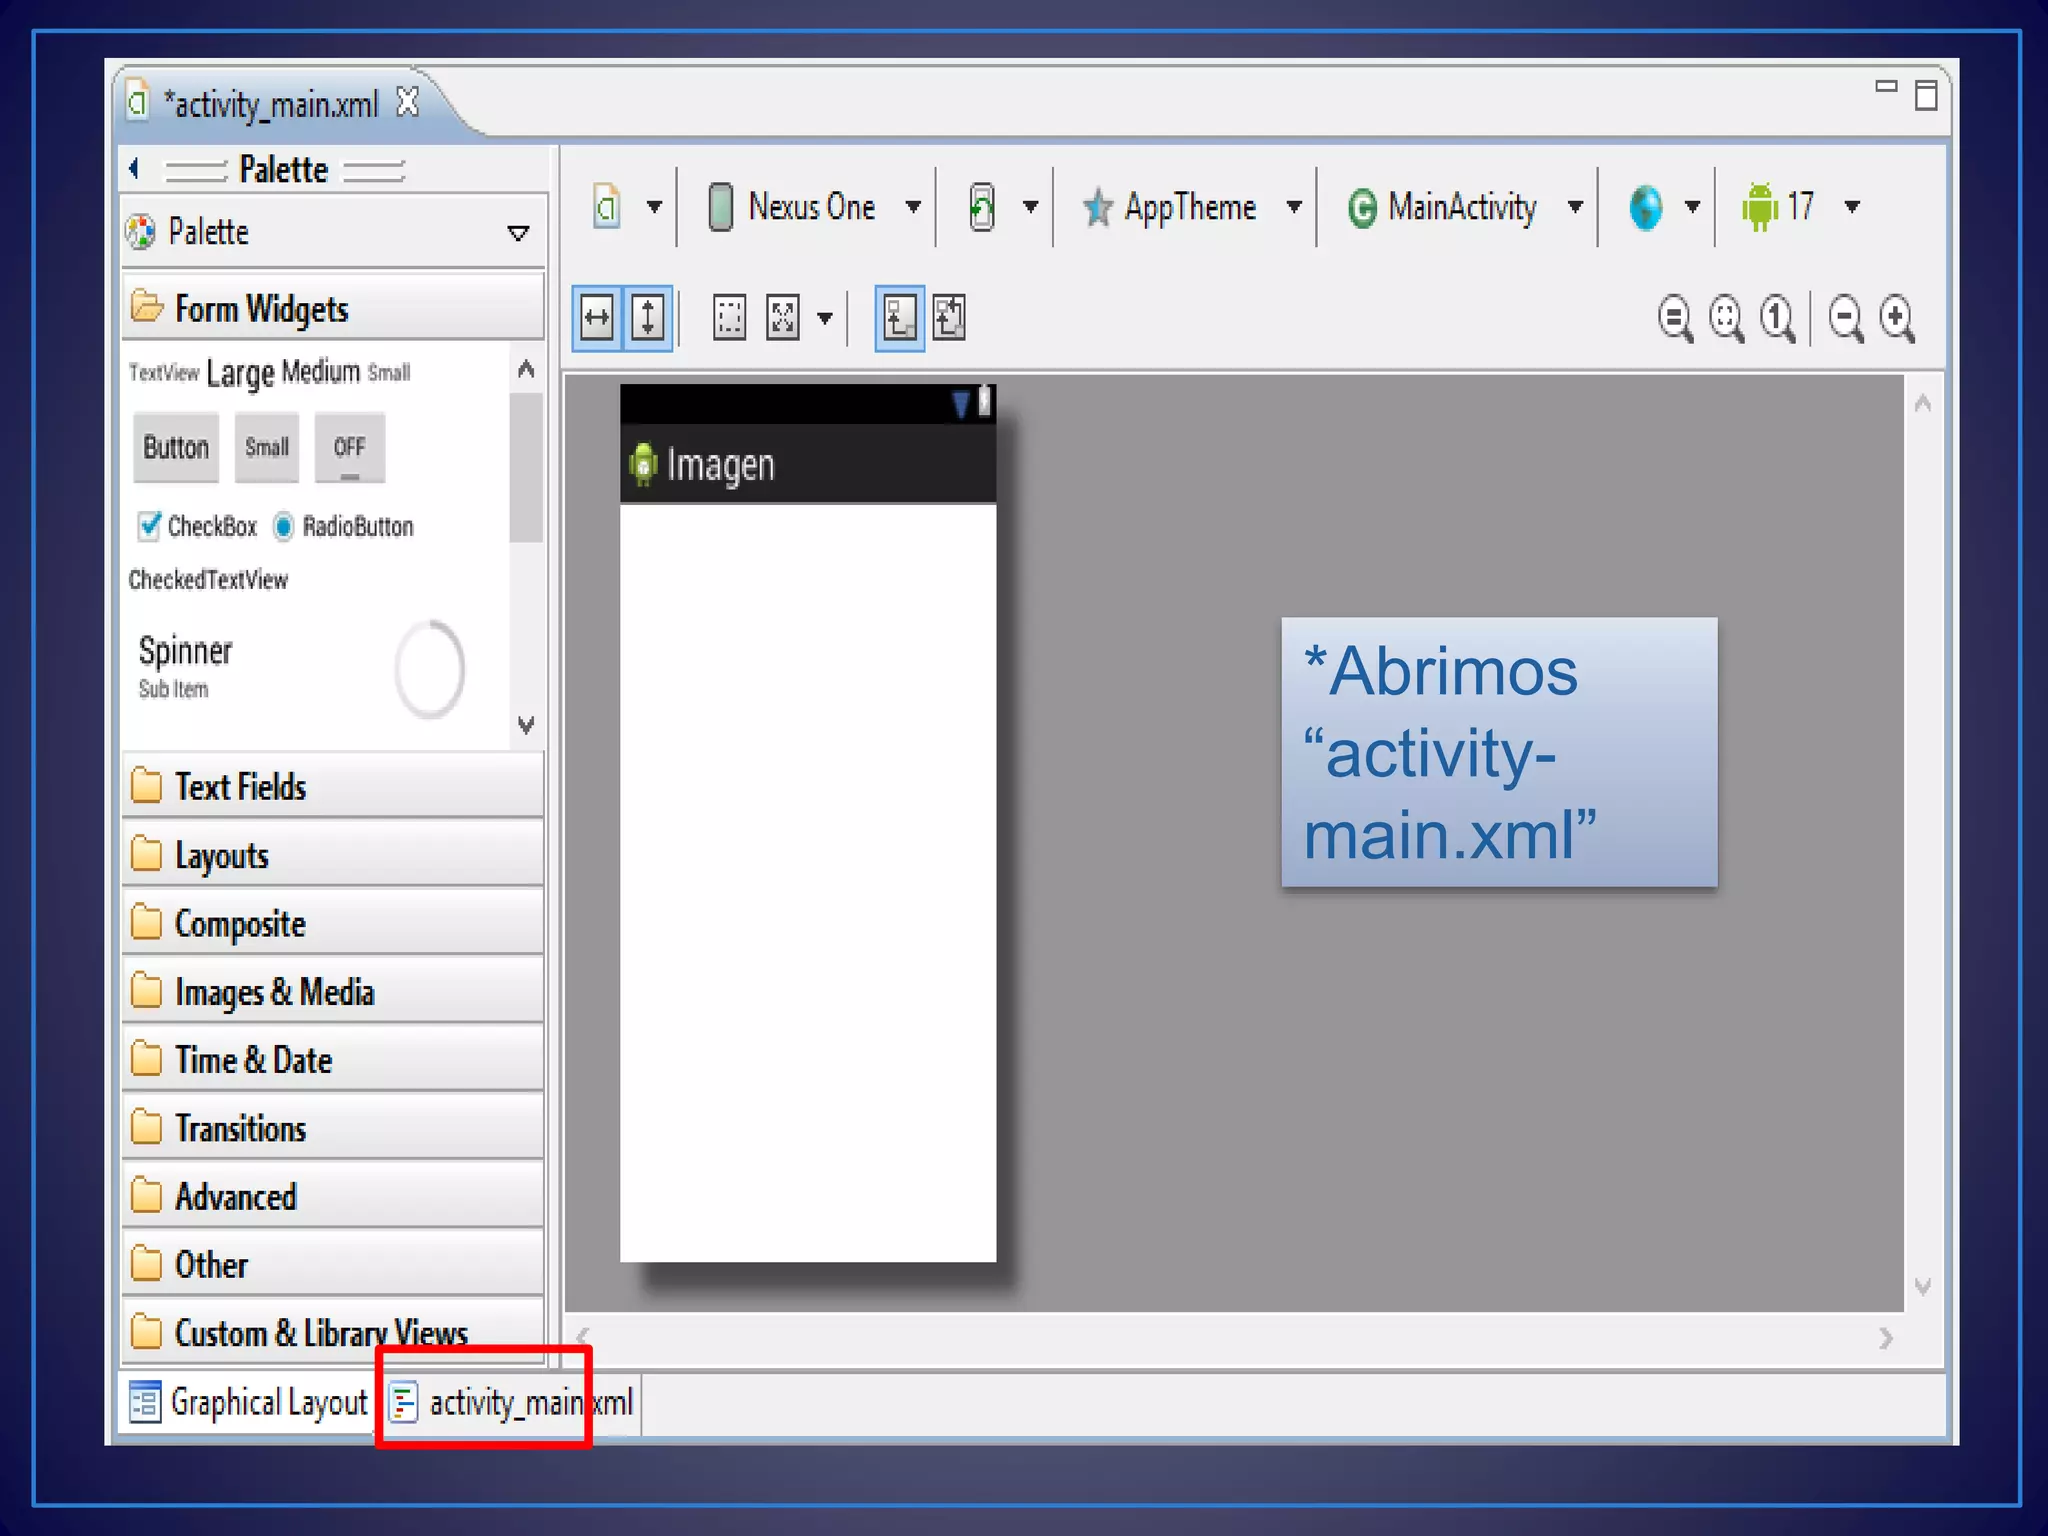This screenshot has width=2048, height=1536.
Task: Click palette scroll down arrow
Action: (526, 724)
